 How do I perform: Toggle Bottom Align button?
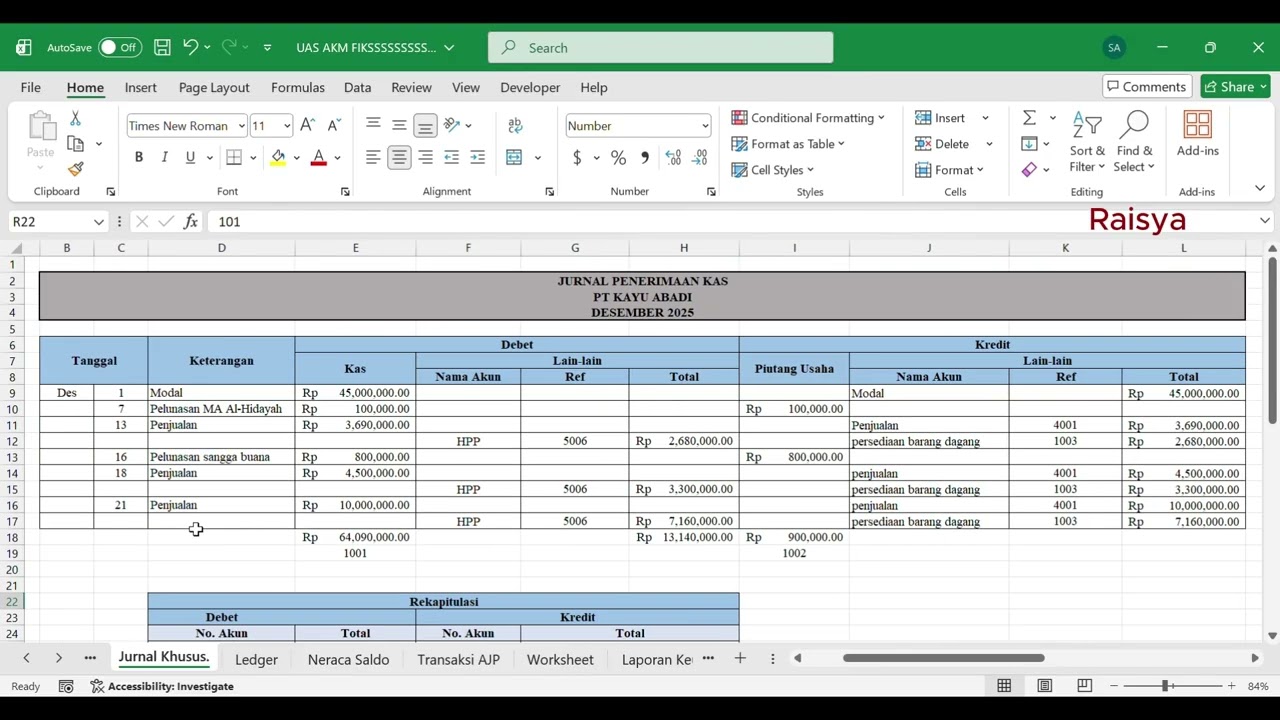425,125
